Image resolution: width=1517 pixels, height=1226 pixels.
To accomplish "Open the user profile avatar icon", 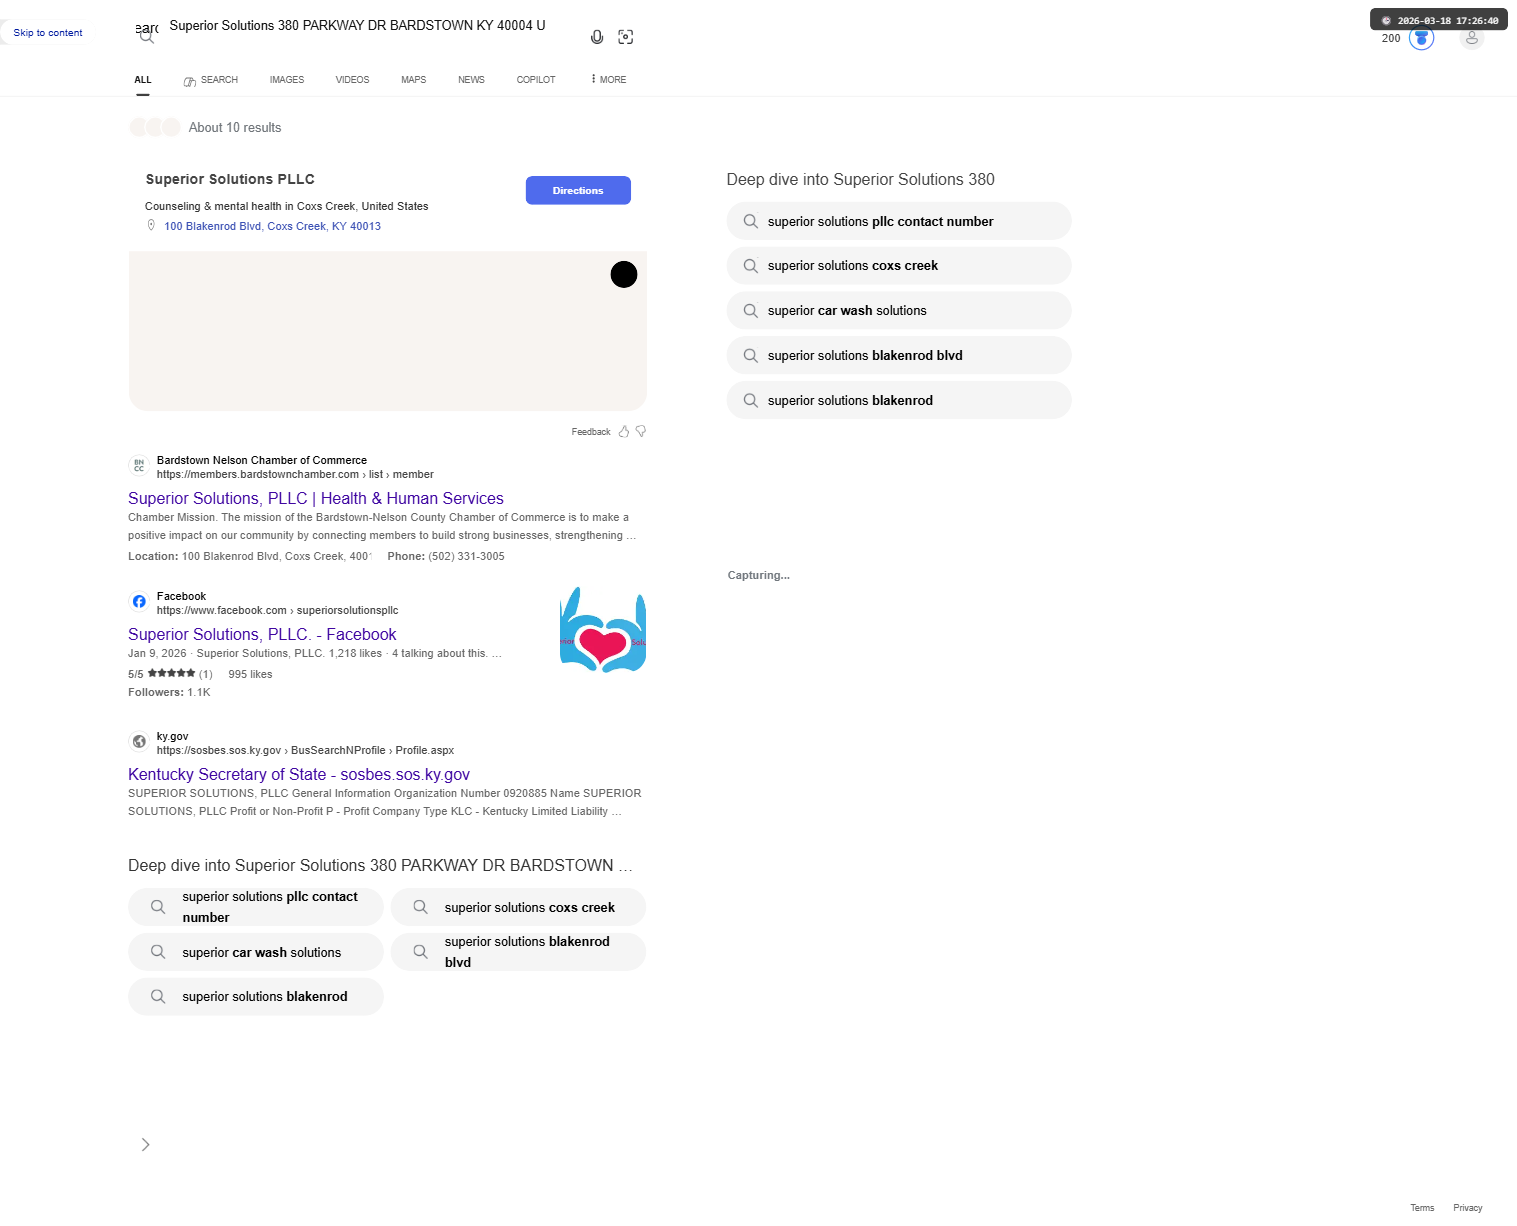I will pyautogui.click(x=1471, y=39).
